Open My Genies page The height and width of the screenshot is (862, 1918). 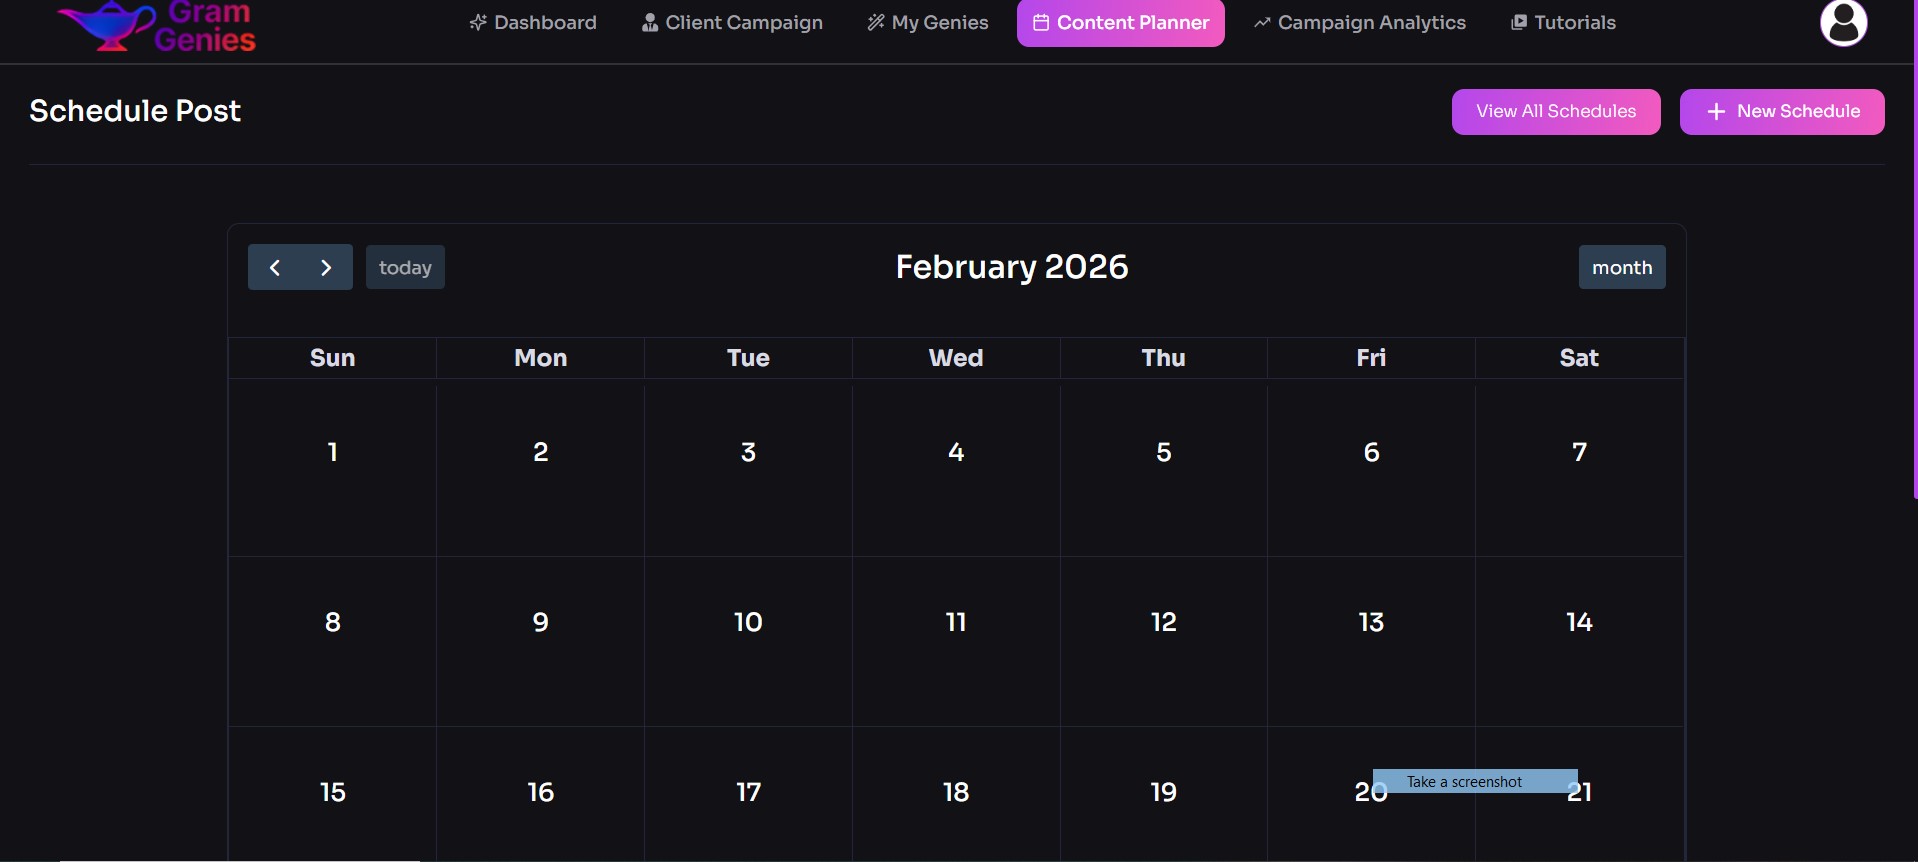tap(928, 22)
